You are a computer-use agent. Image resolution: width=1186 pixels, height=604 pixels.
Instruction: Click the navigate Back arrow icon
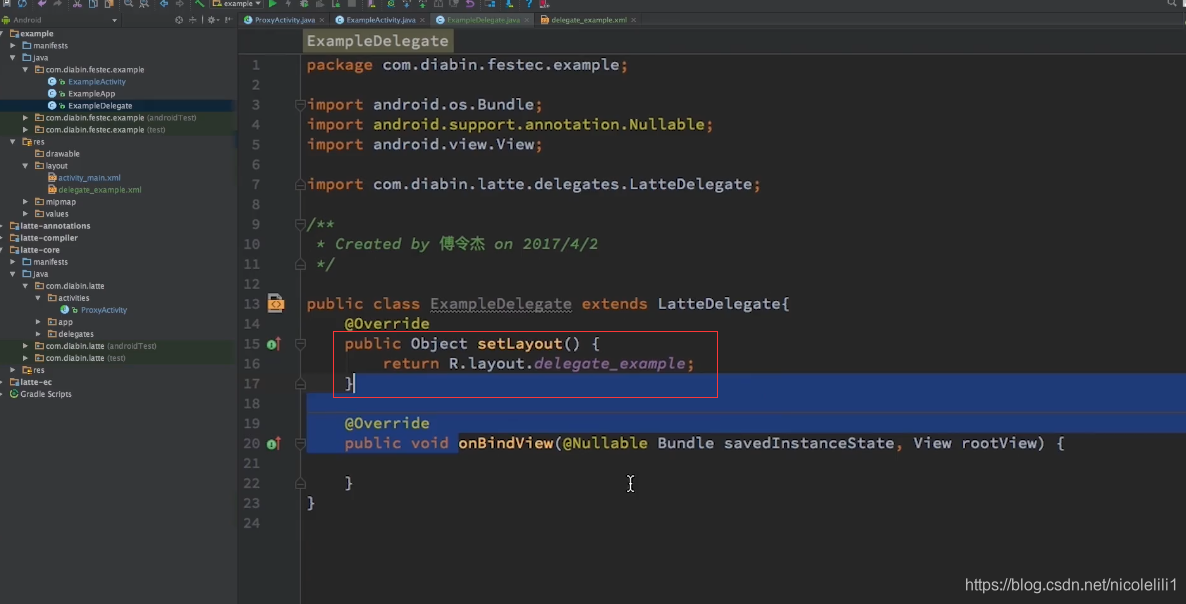click(x=163, y=4)
